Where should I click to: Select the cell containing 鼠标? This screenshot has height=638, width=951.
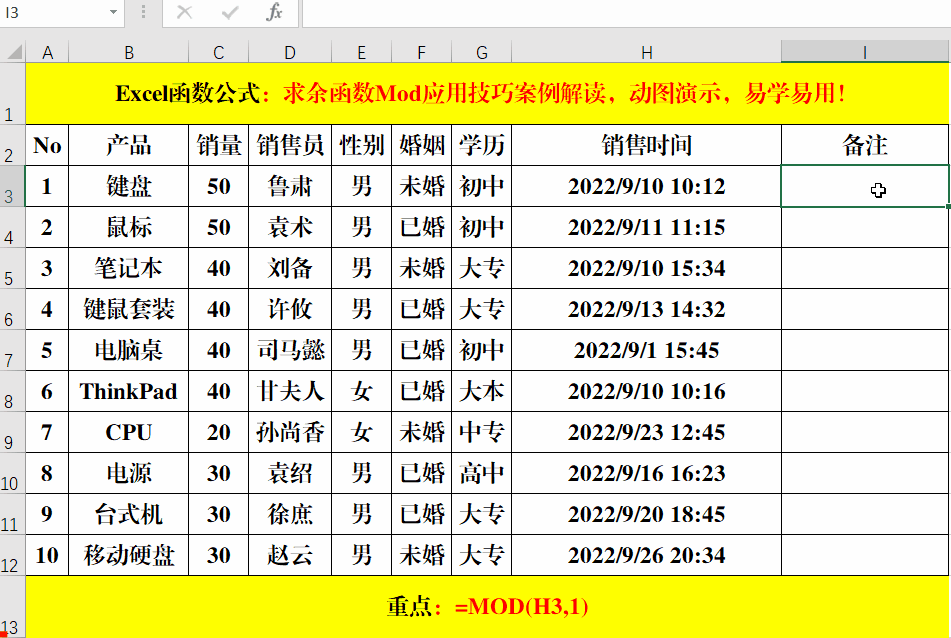[129, 227]
